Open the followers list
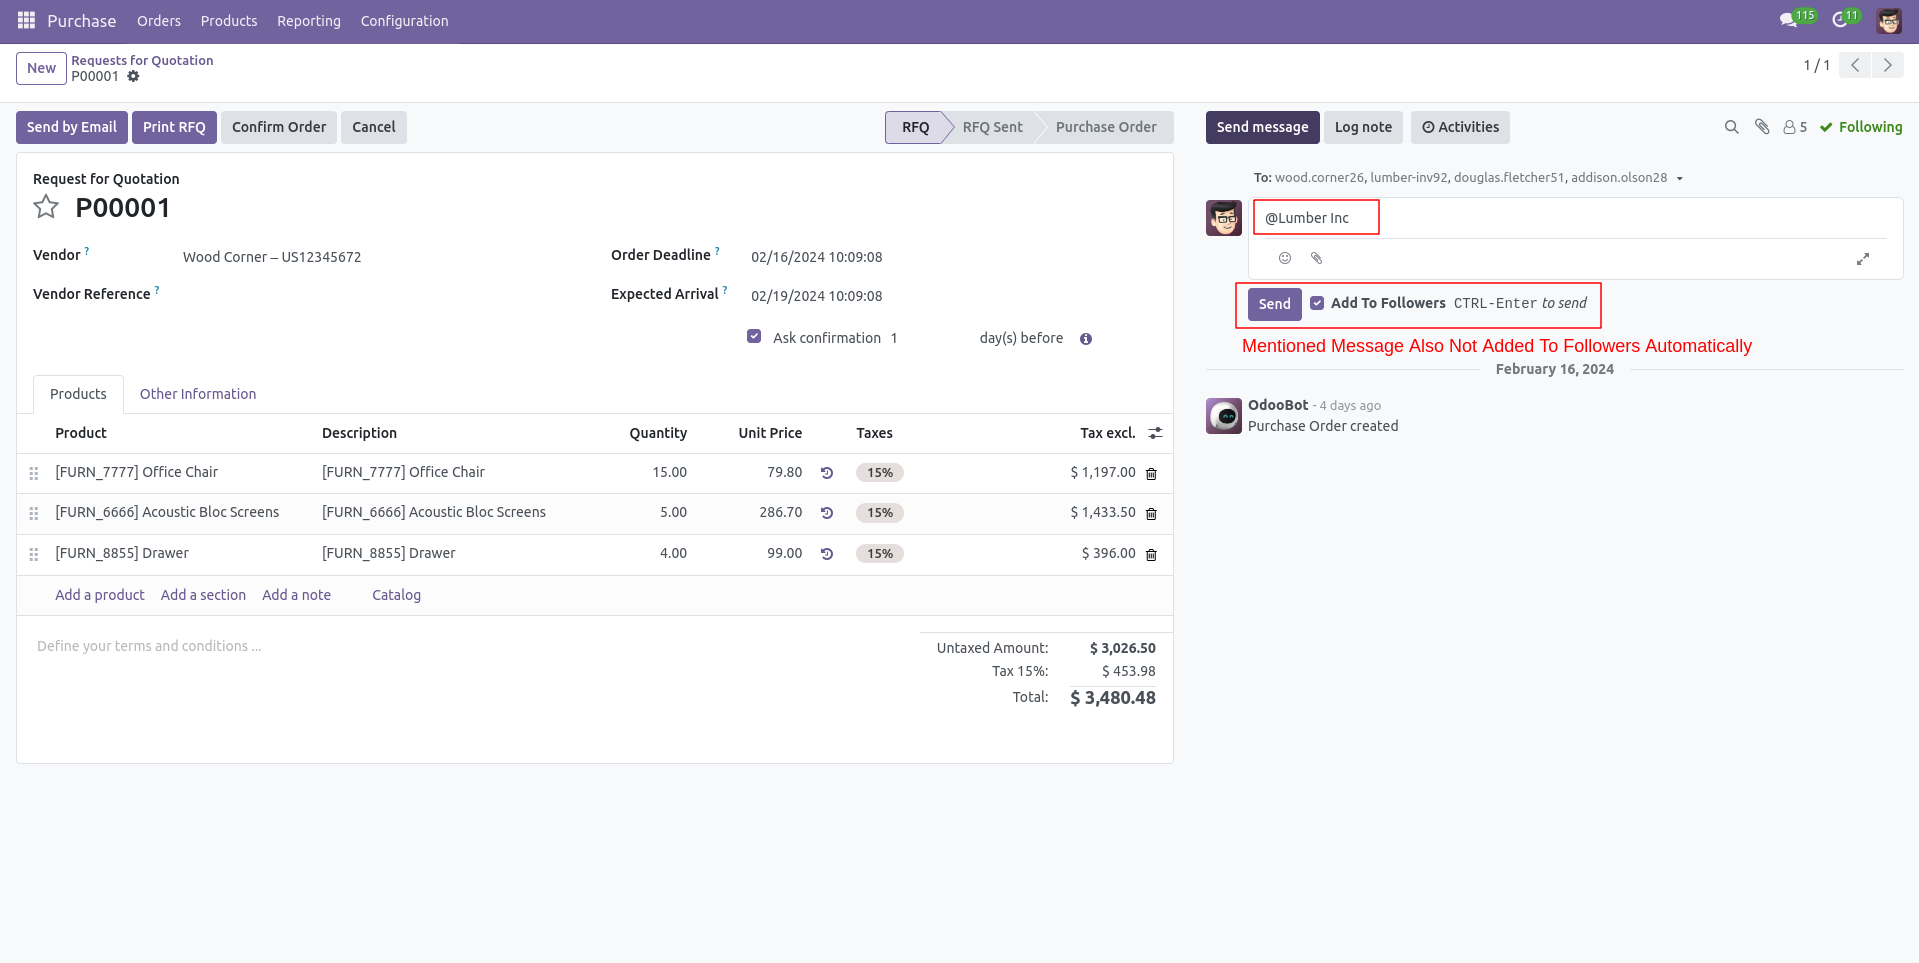1919x963 pixels. click(1793, 127)
